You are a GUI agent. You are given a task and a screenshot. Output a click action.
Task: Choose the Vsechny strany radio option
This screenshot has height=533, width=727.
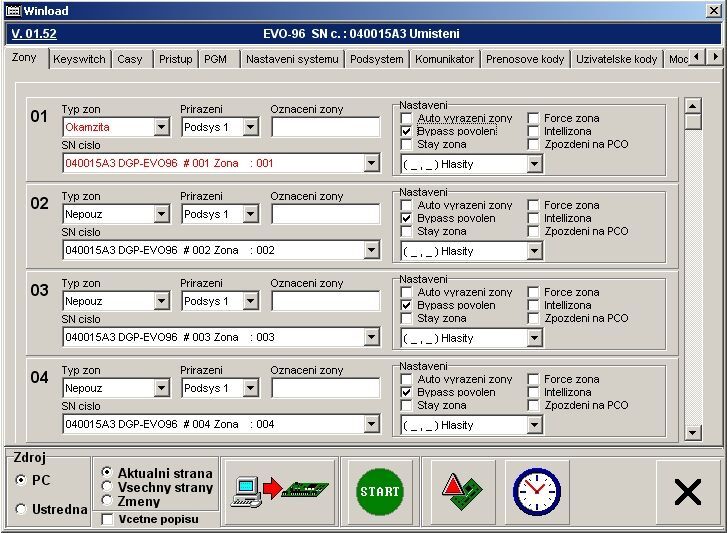point(108,487)
